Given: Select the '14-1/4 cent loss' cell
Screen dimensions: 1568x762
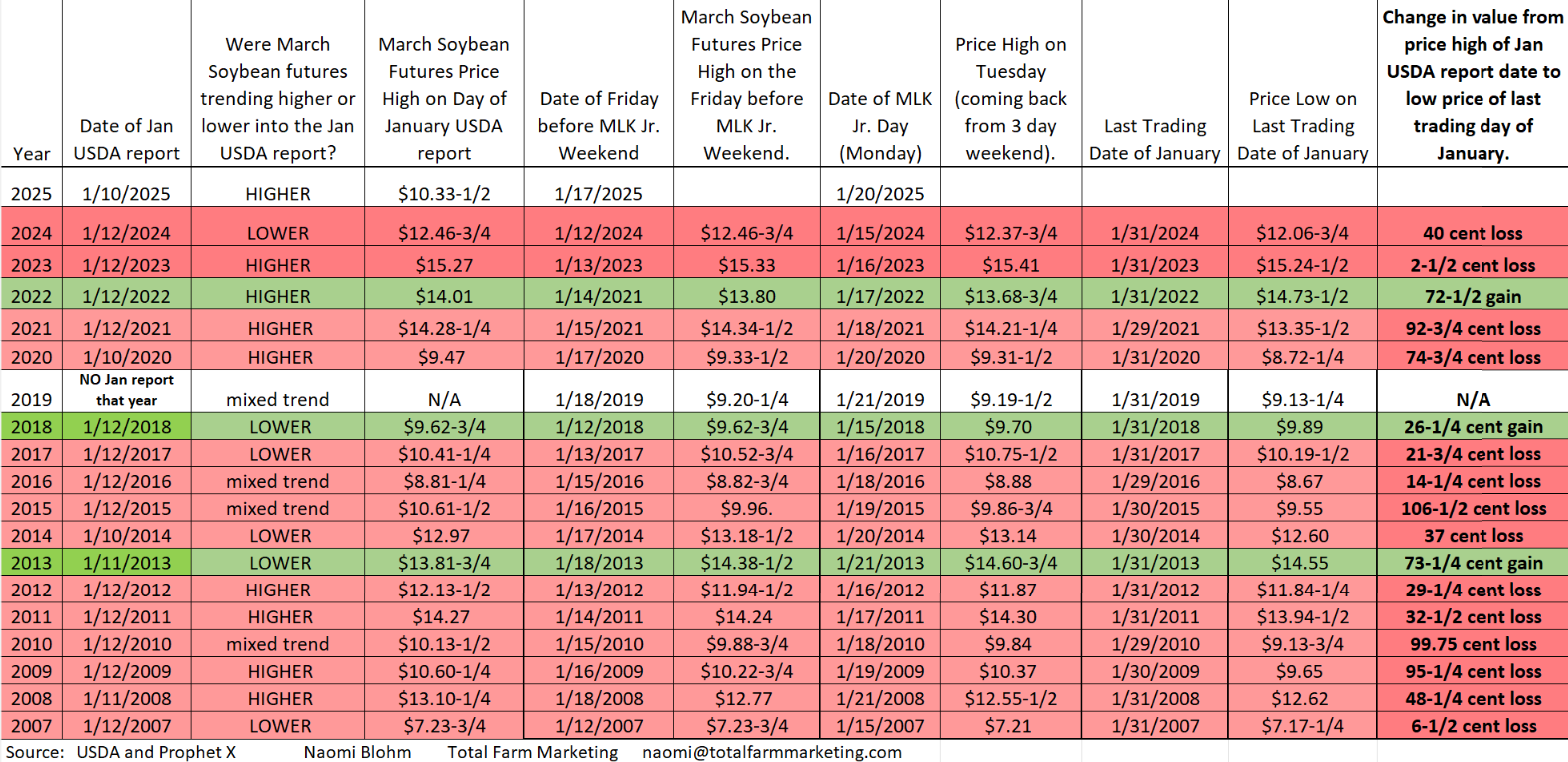Looking at the screenshot, I should (1472, 480).
